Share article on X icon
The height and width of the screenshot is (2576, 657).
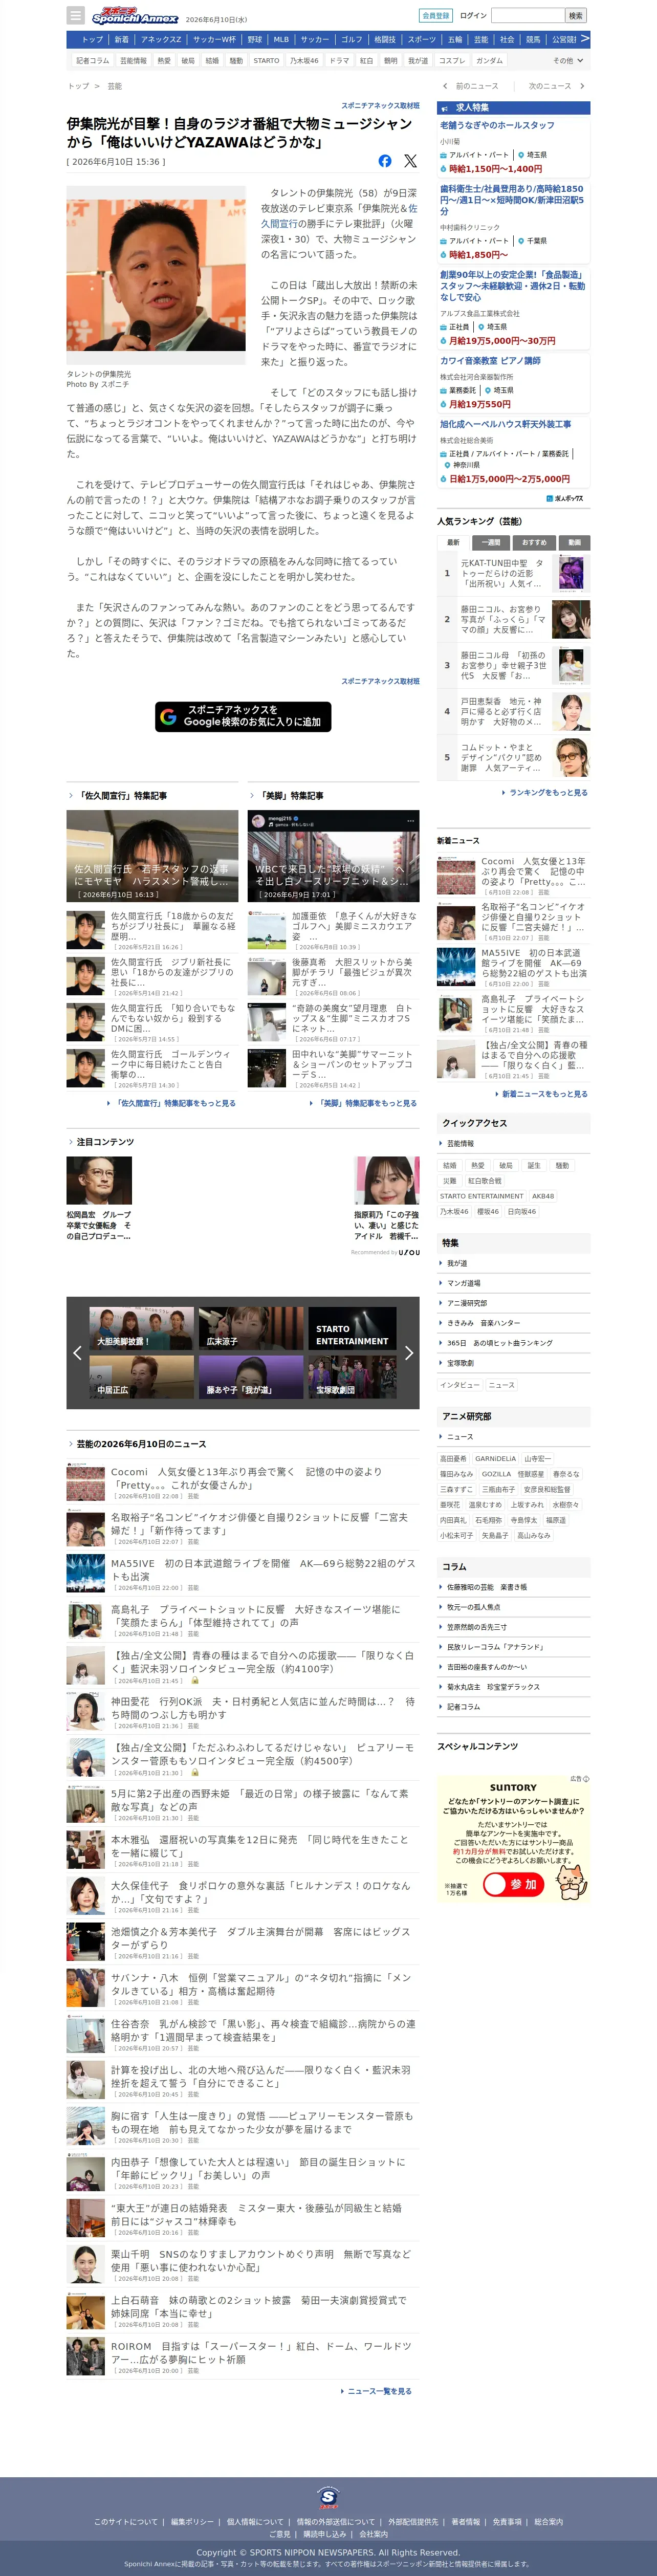(410, 161)
